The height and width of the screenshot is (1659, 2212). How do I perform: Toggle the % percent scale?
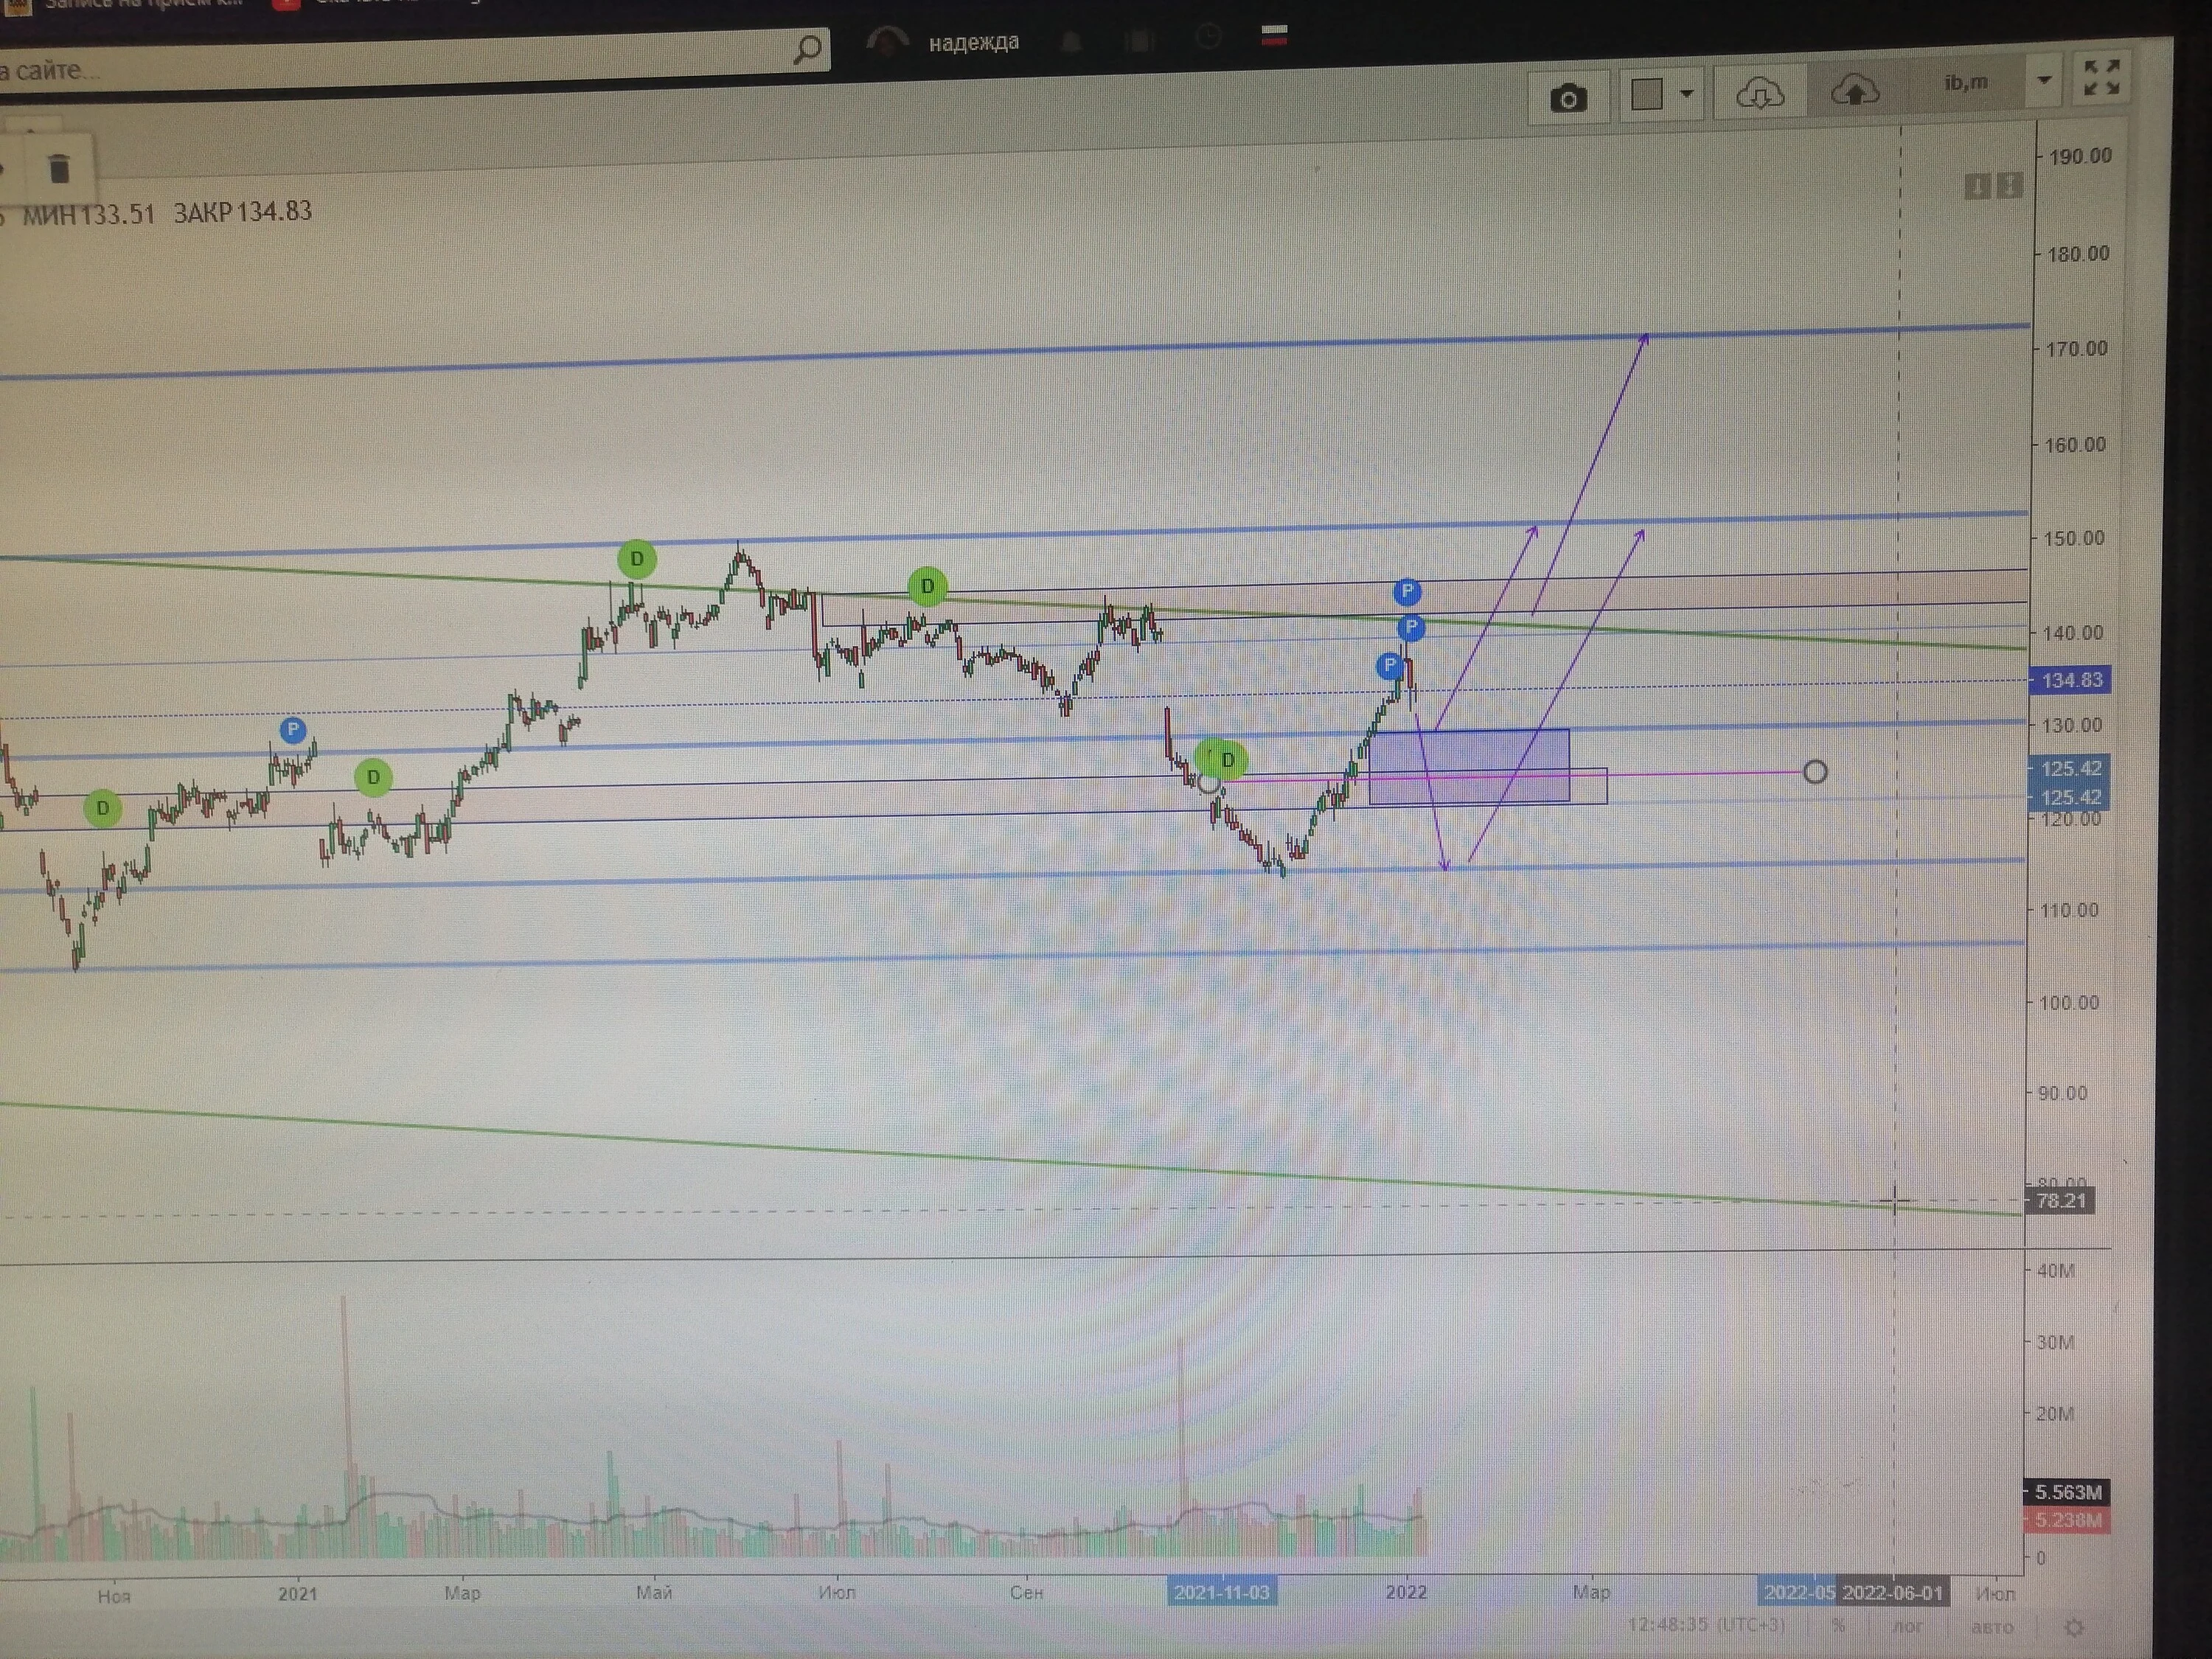click(1839, 1626)
